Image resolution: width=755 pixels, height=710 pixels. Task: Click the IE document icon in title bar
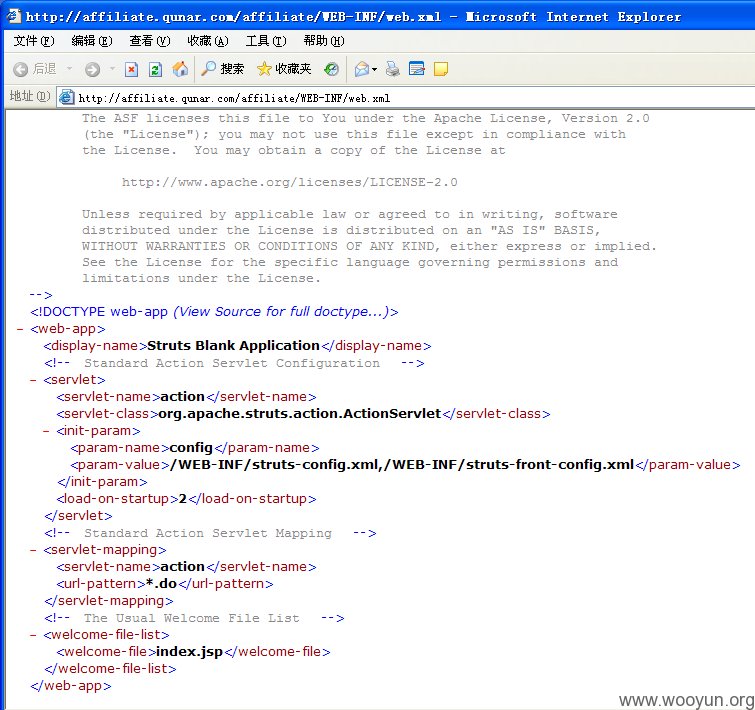pos(13,16)
